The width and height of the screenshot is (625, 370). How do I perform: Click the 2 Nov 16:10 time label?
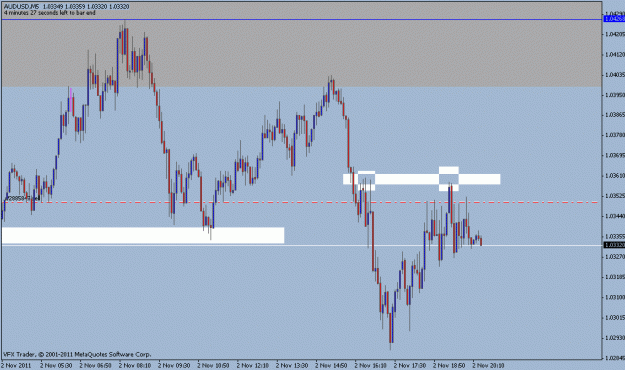coord(371,365)
